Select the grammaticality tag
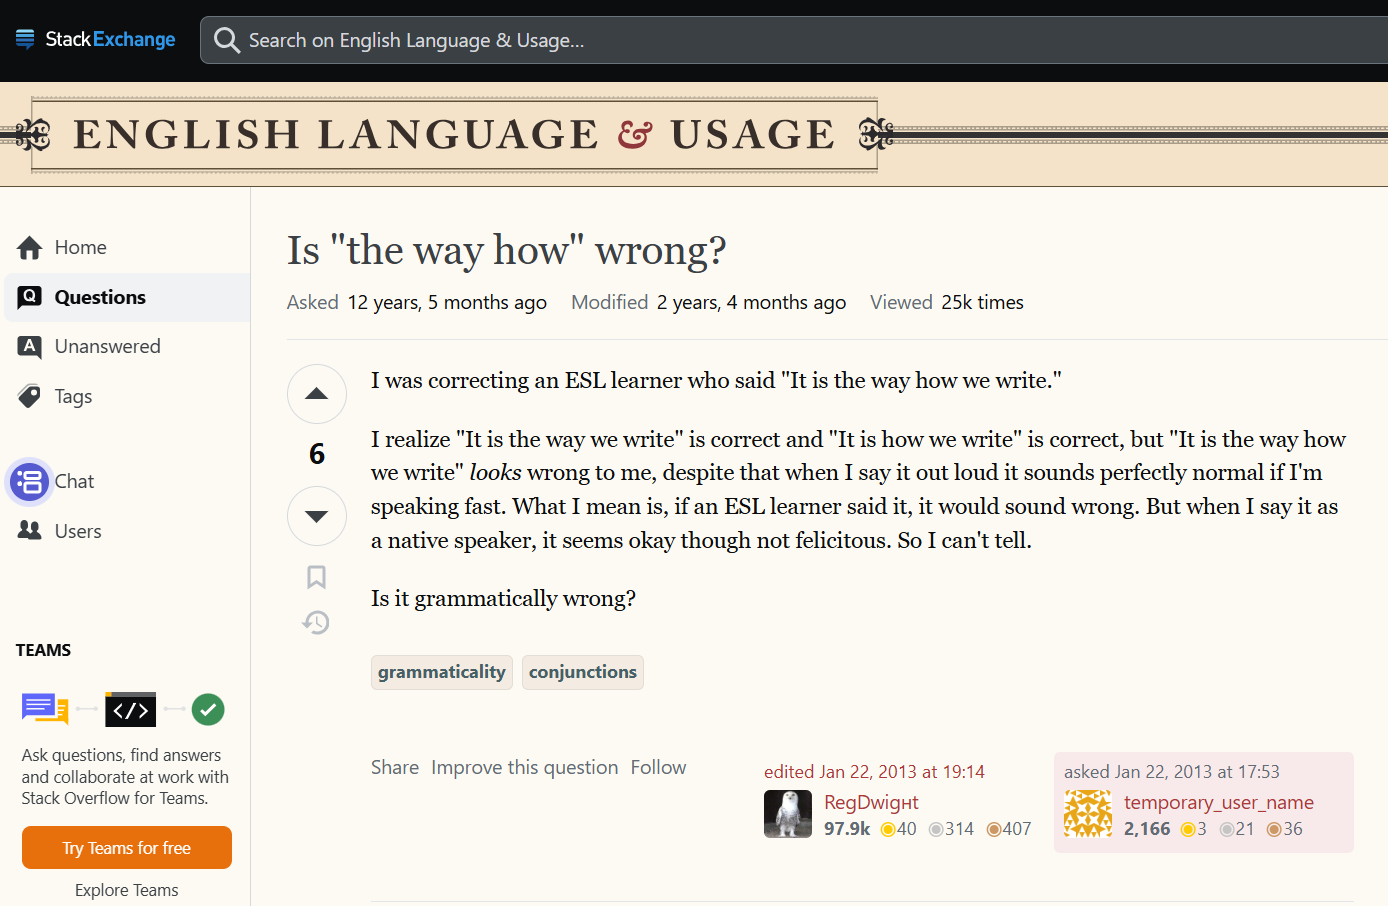Viewport: 1388px width, 906px height. [441, 672]
